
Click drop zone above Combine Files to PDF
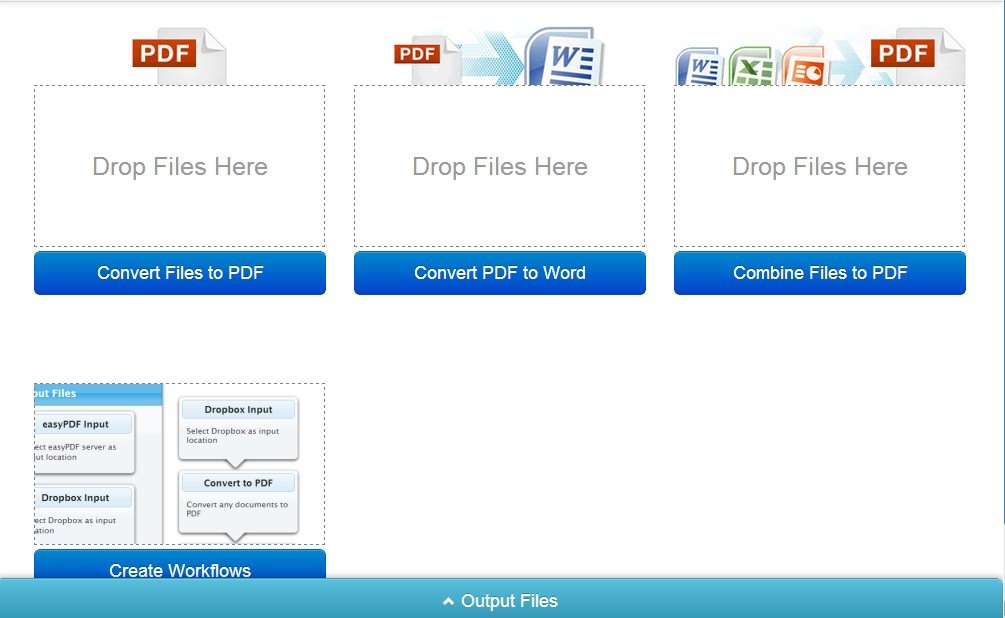coord(819,166)
